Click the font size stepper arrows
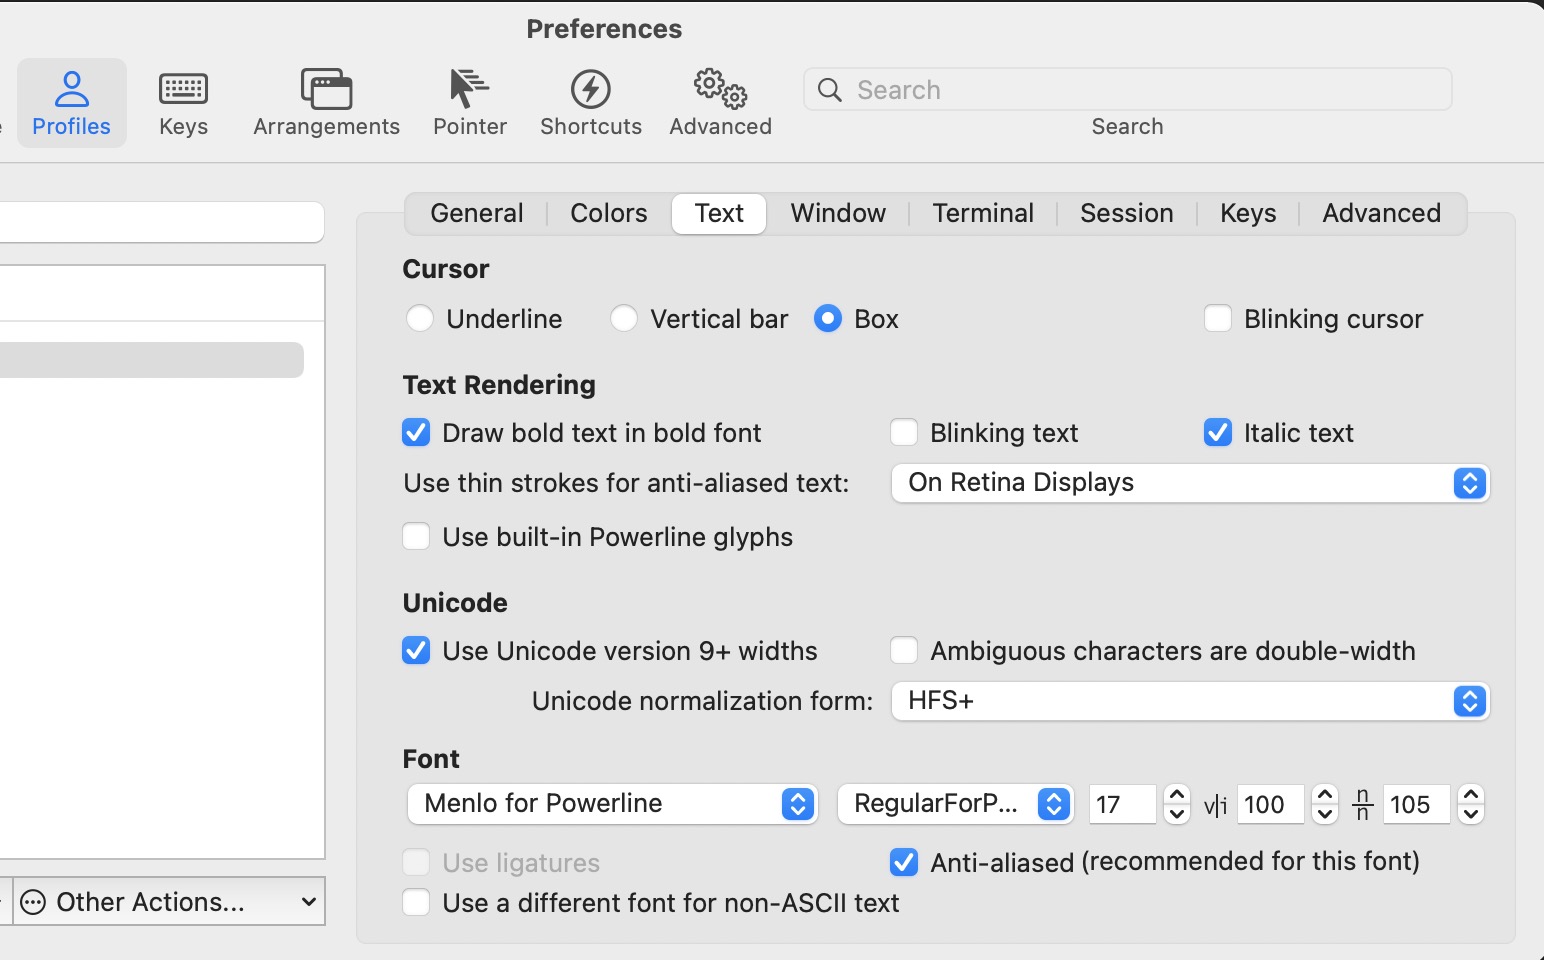This screenshot has height=960, width=1544. coord(1177,804)
